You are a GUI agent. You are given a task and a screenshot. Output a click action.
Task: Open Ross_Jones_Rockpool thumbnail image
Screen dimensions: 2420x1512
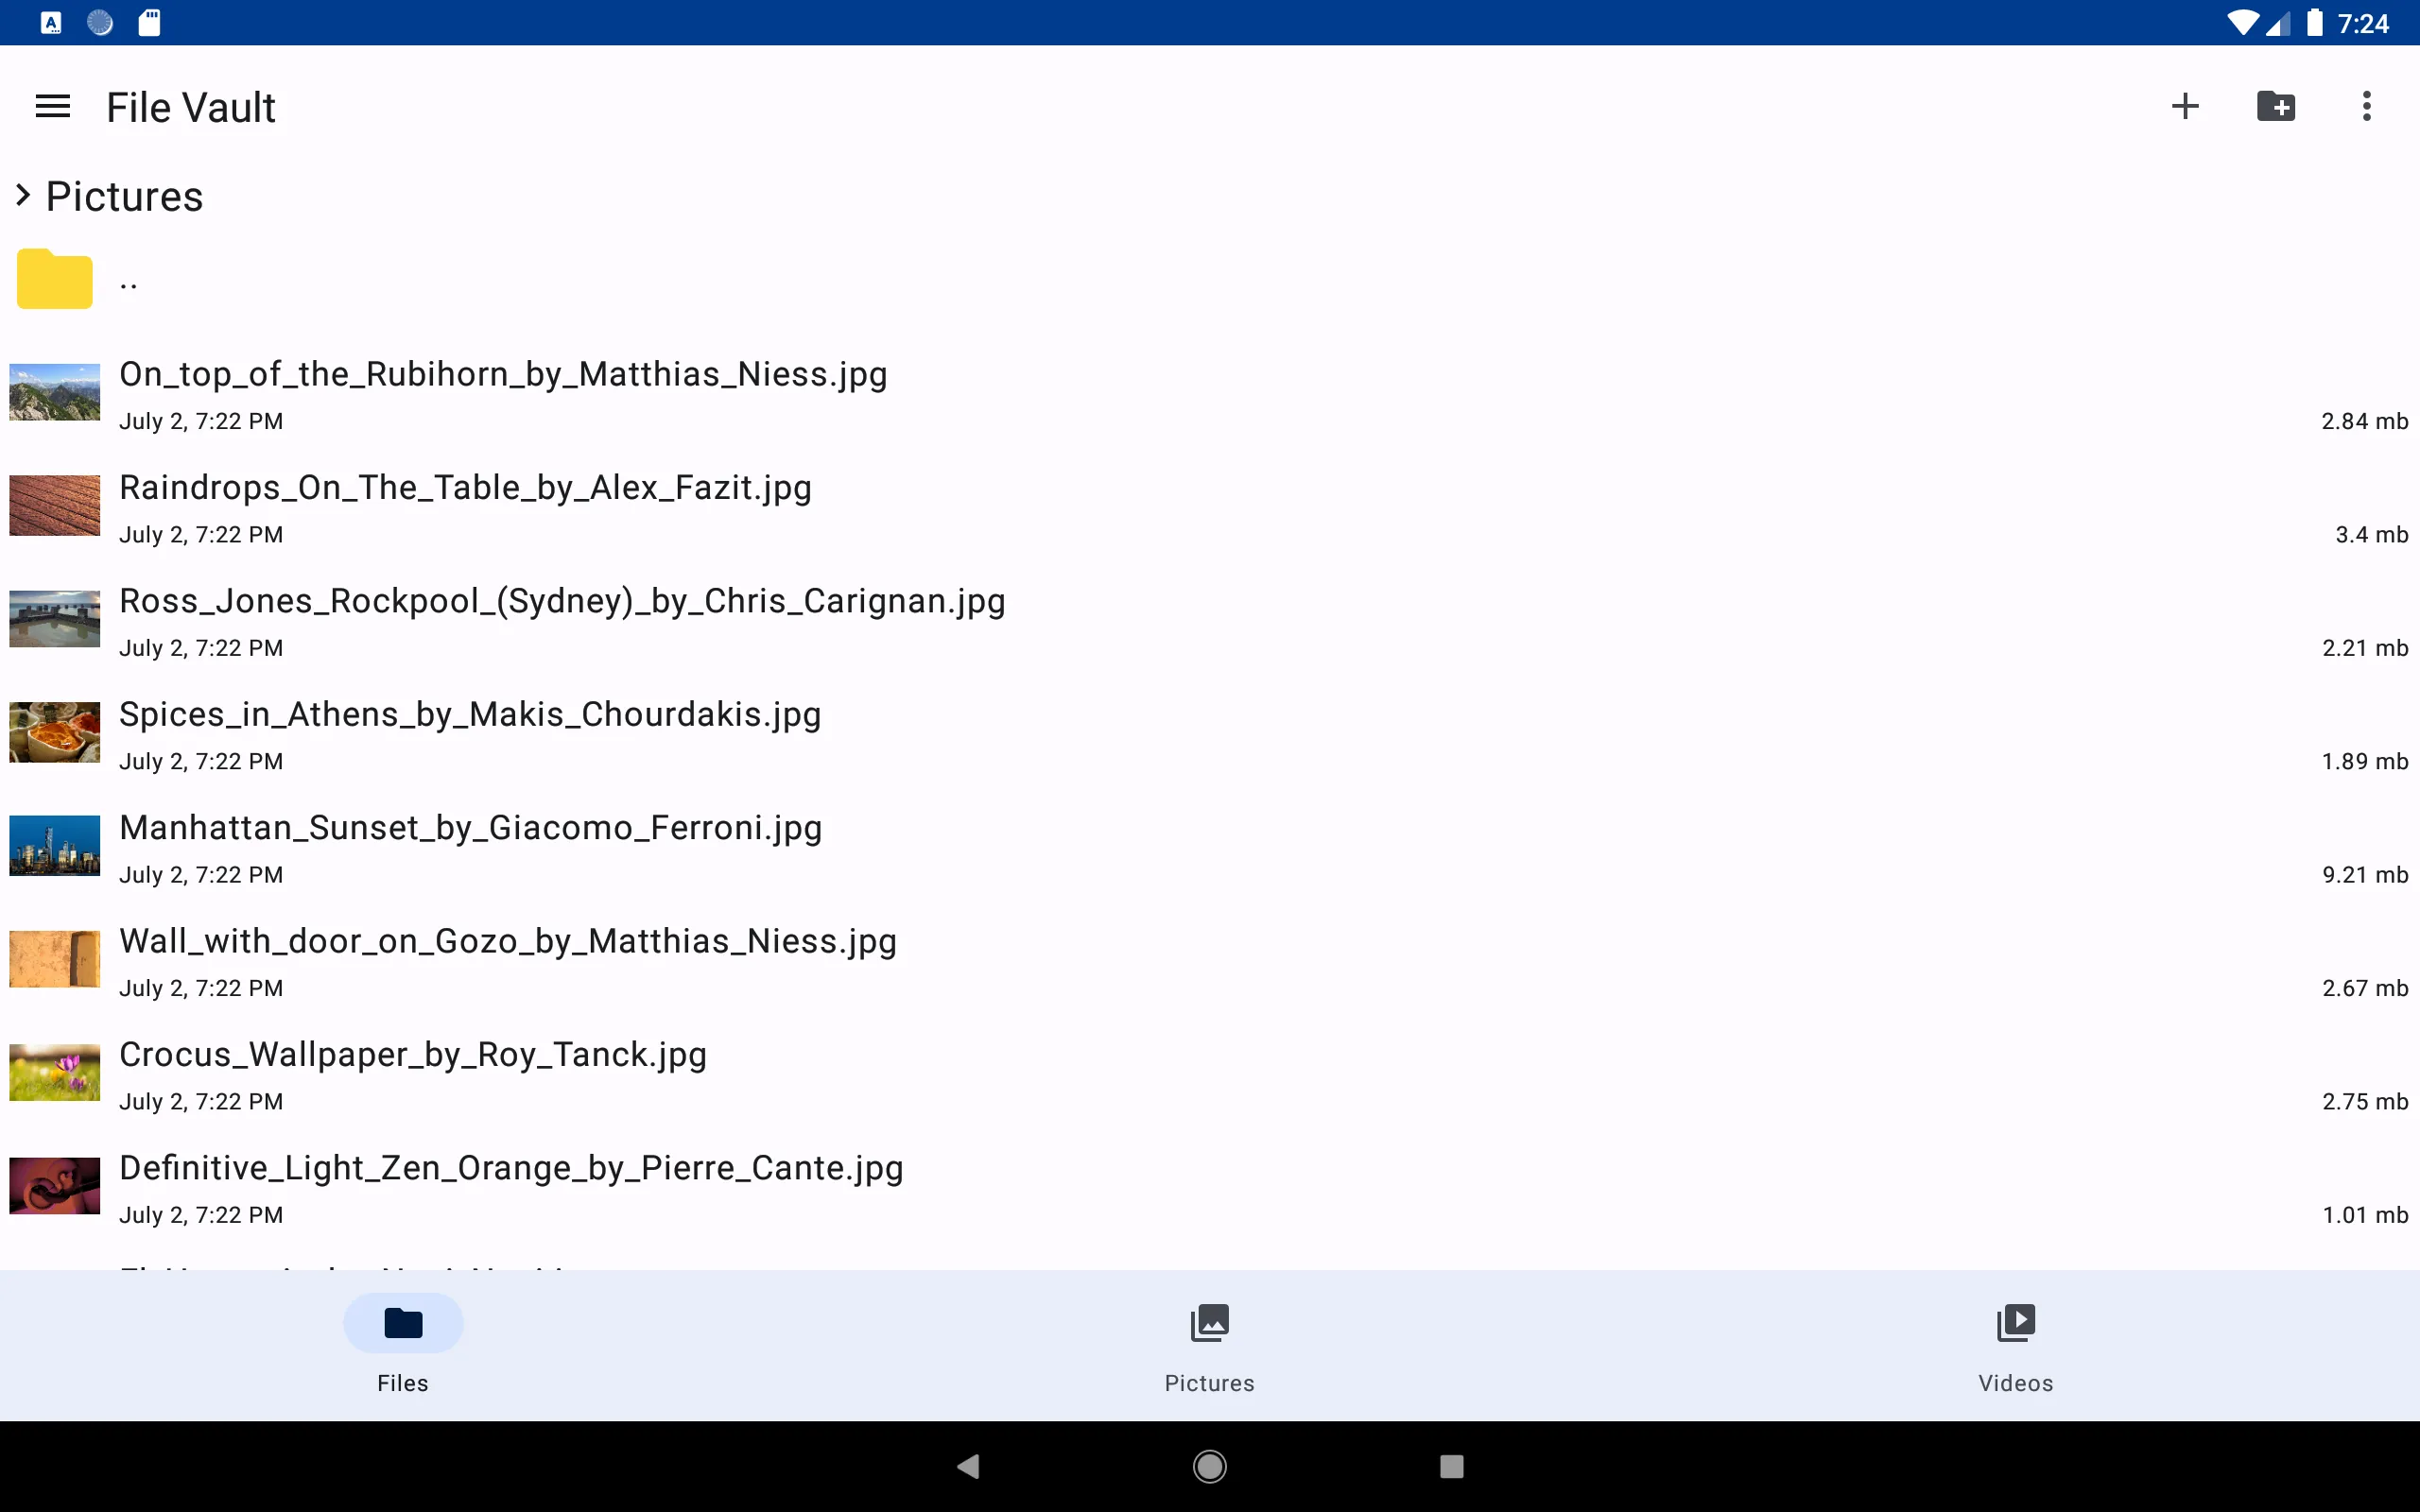[55, 619]
